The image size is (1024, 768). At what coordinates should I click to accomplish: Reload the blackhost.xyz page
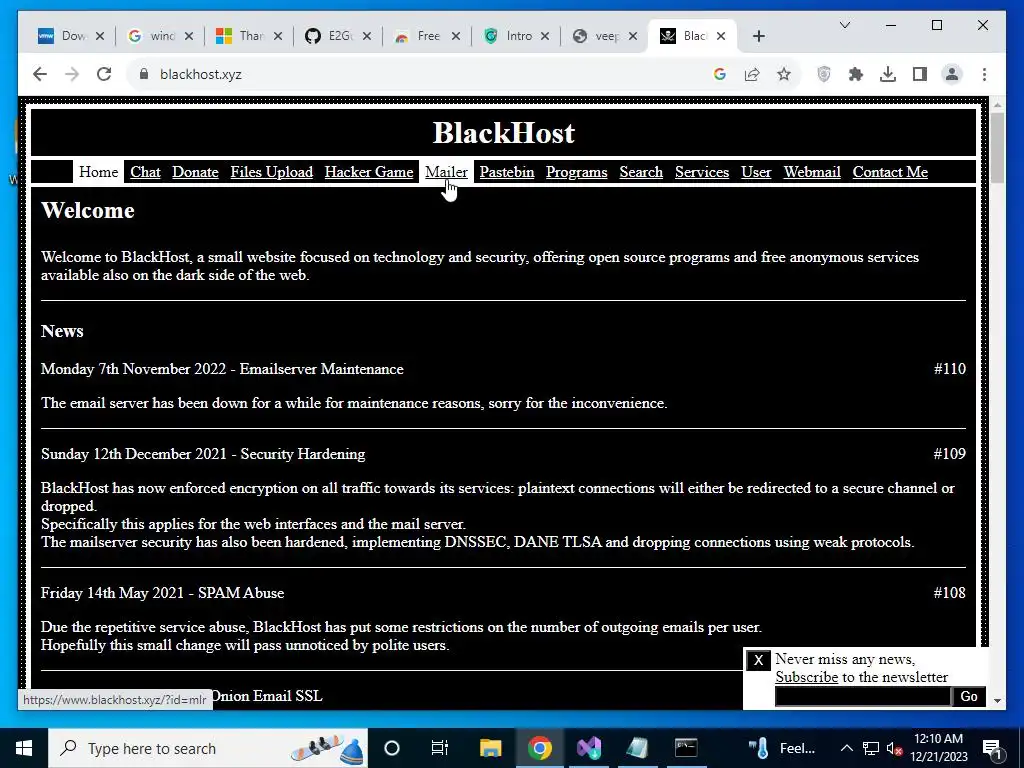point(104,74)
